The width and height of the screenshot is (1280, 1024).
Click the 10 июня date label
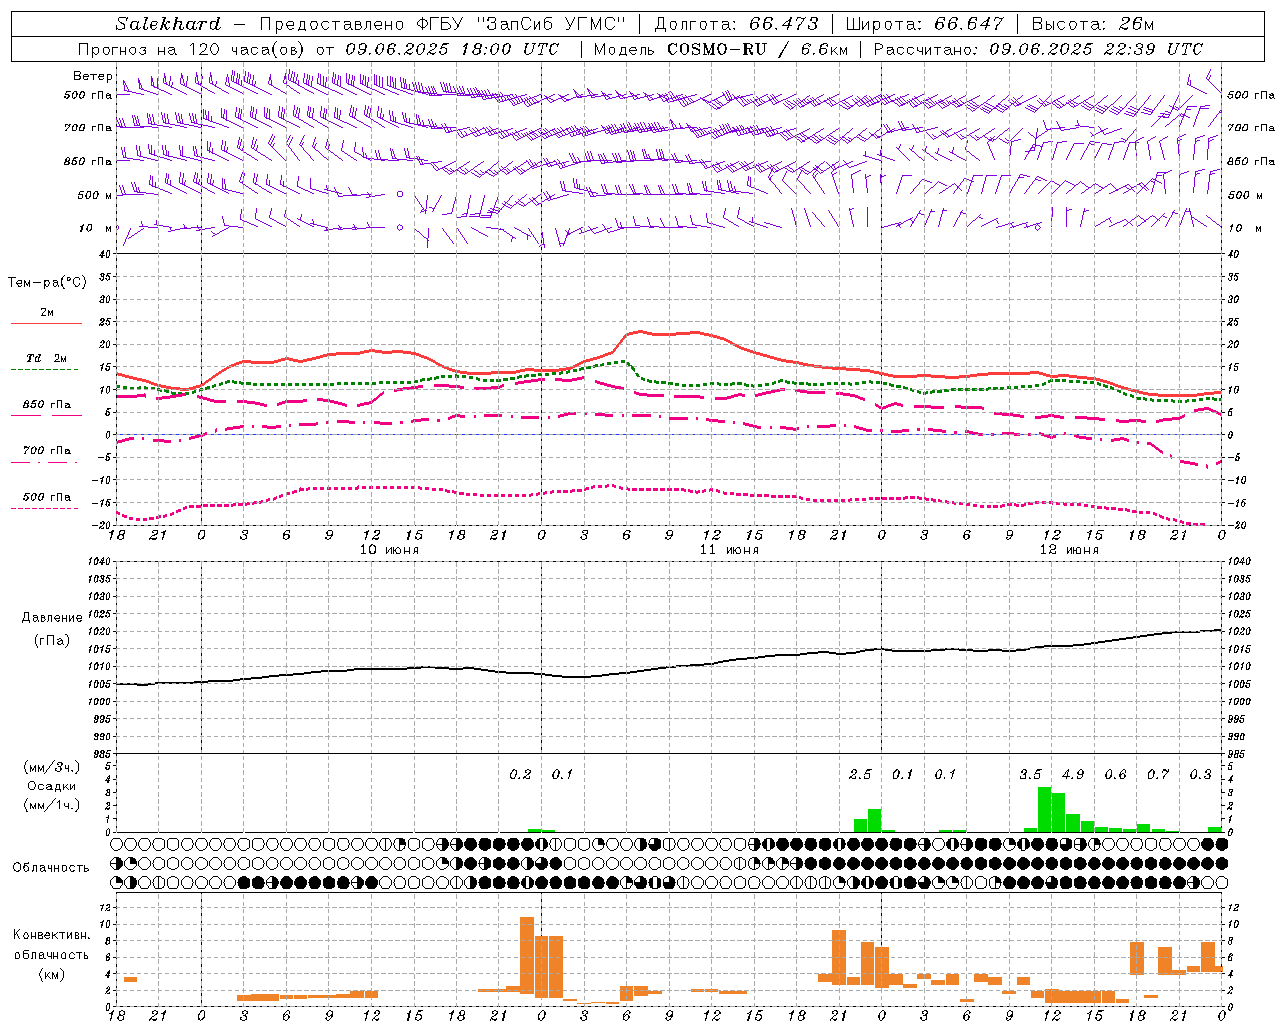click(389, 550)
